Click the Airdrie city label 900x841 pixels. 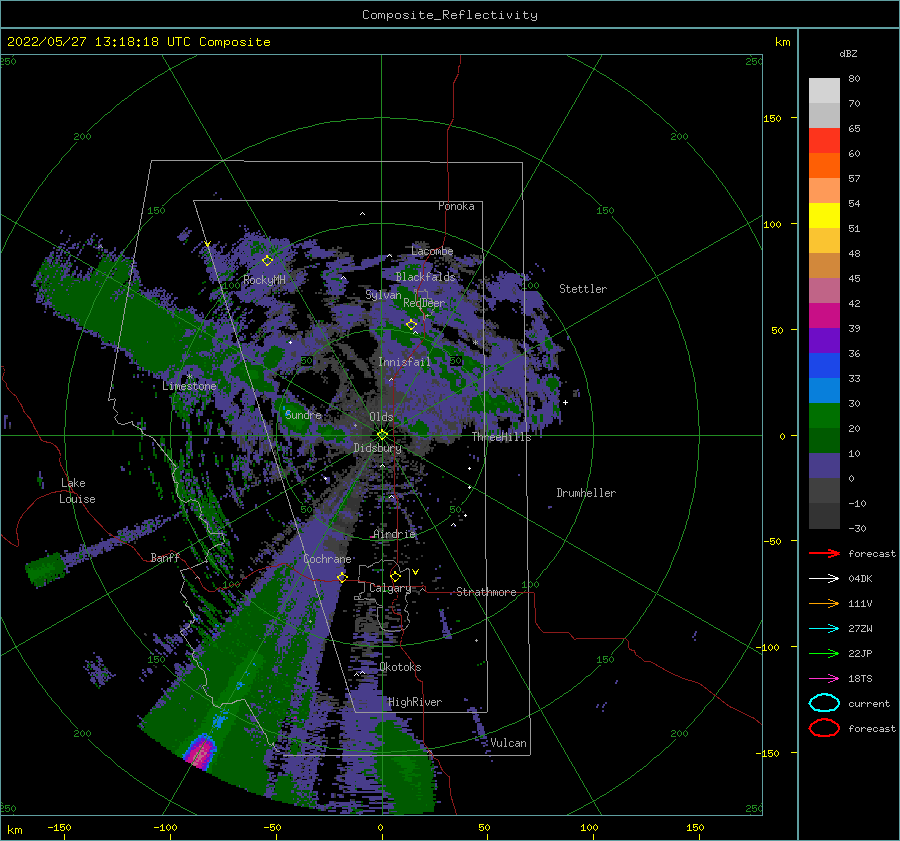394,534
